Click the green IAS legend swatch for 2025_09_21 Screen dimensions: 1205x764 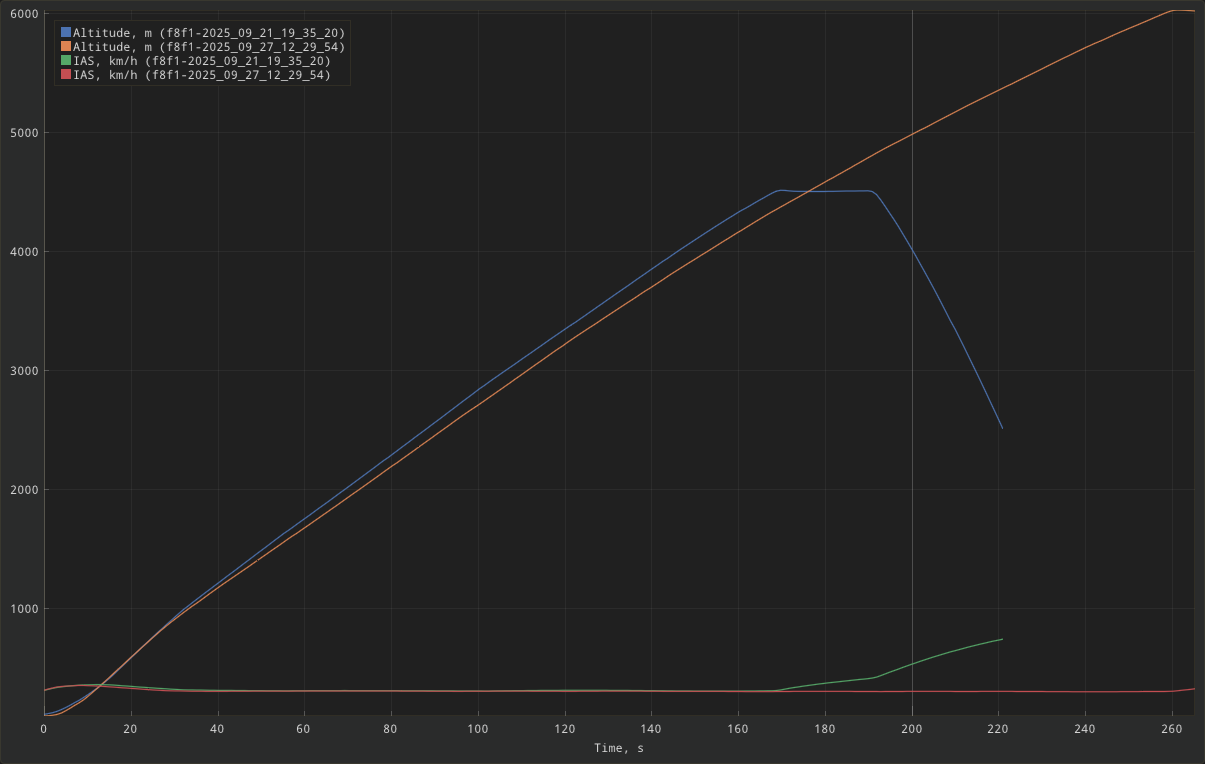(x=66, y=61)
